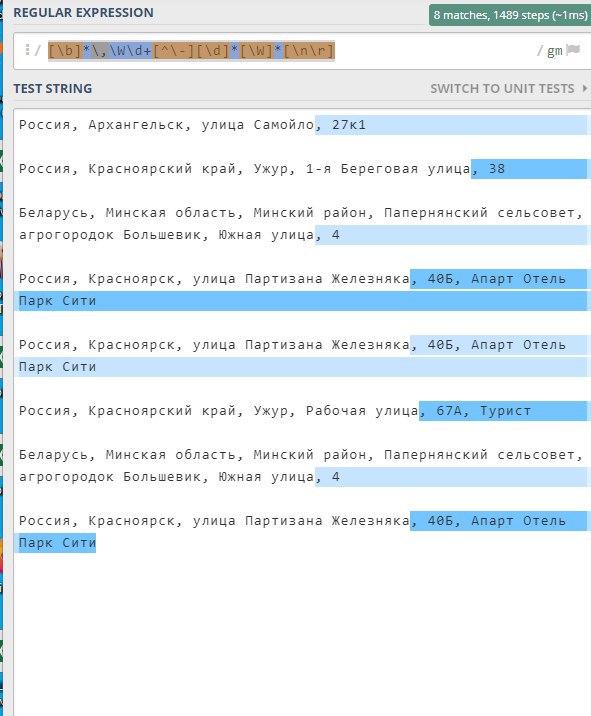
Task: Click the text '1-я Береговая улица'
Action: (x=388, y=169)
